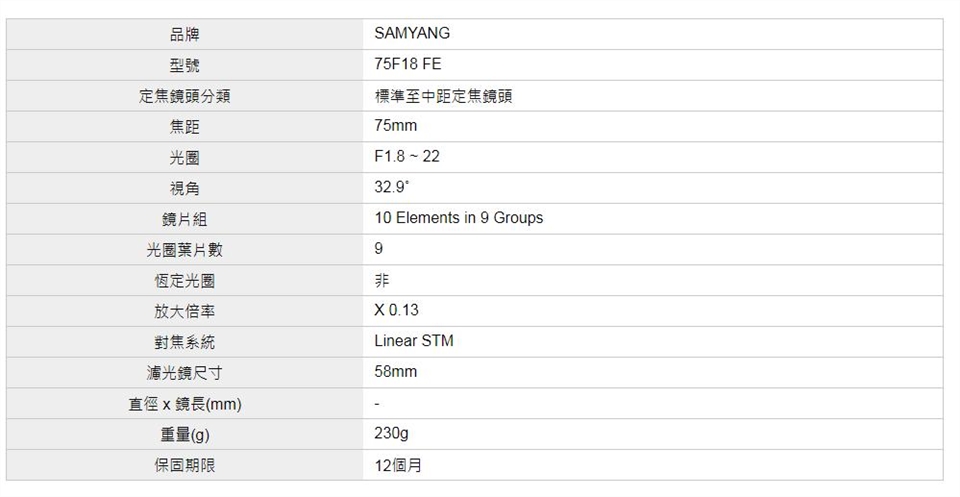Click the 直徑 x 鏡長(mm) label

coord(186,404)
